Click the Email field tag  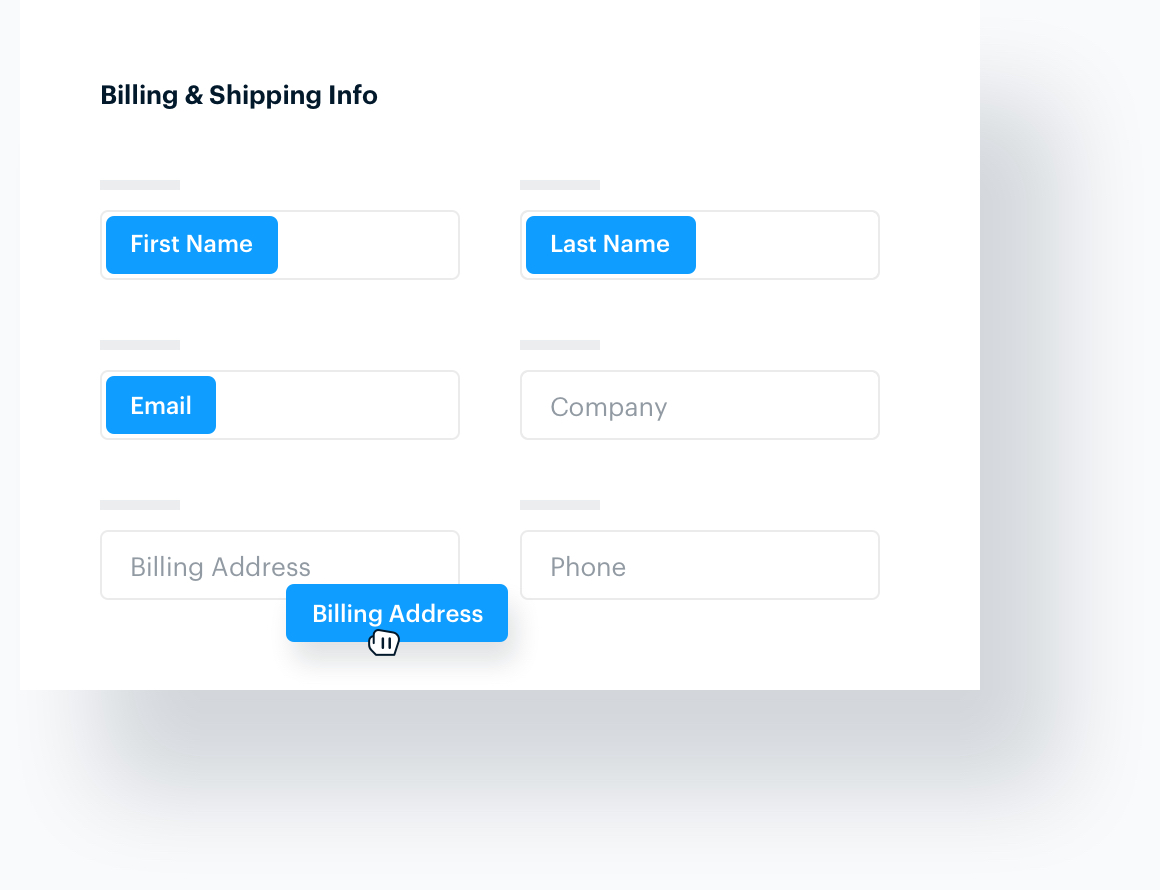160,405
